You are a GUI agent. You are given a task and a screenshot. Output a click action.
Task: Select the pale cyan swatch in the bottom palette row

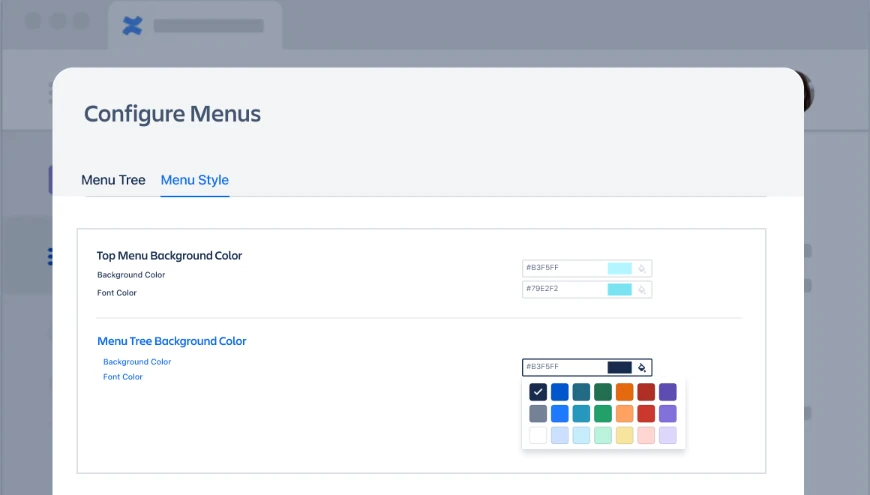point(581,435)
